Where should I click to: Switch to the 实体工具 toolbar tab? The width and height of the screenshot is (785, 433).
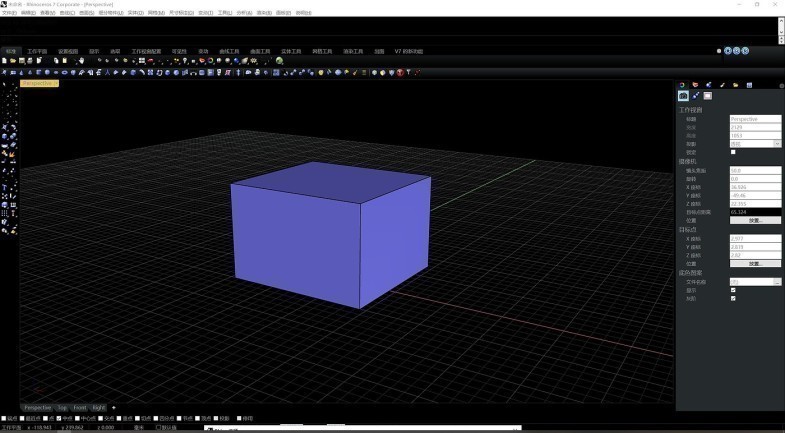click(291, 51)
